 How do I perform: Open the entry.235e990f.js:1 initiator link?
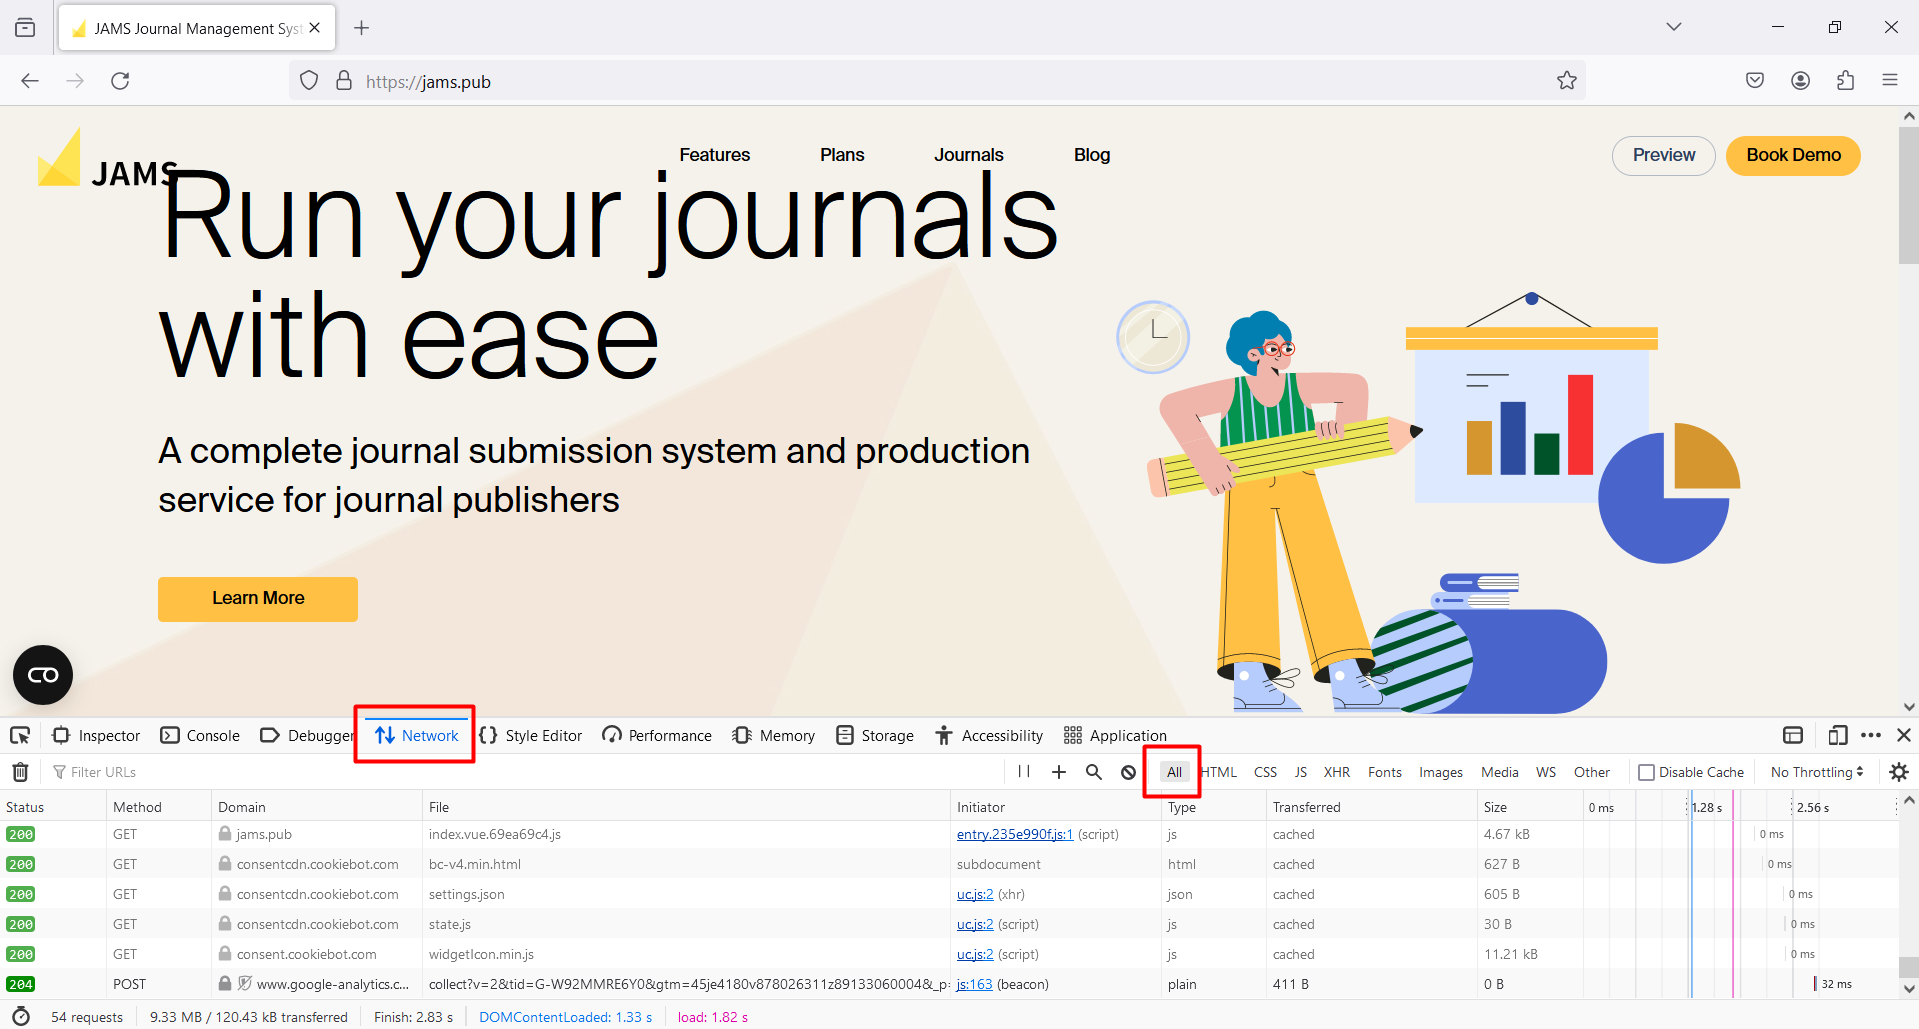[1014, 834]
